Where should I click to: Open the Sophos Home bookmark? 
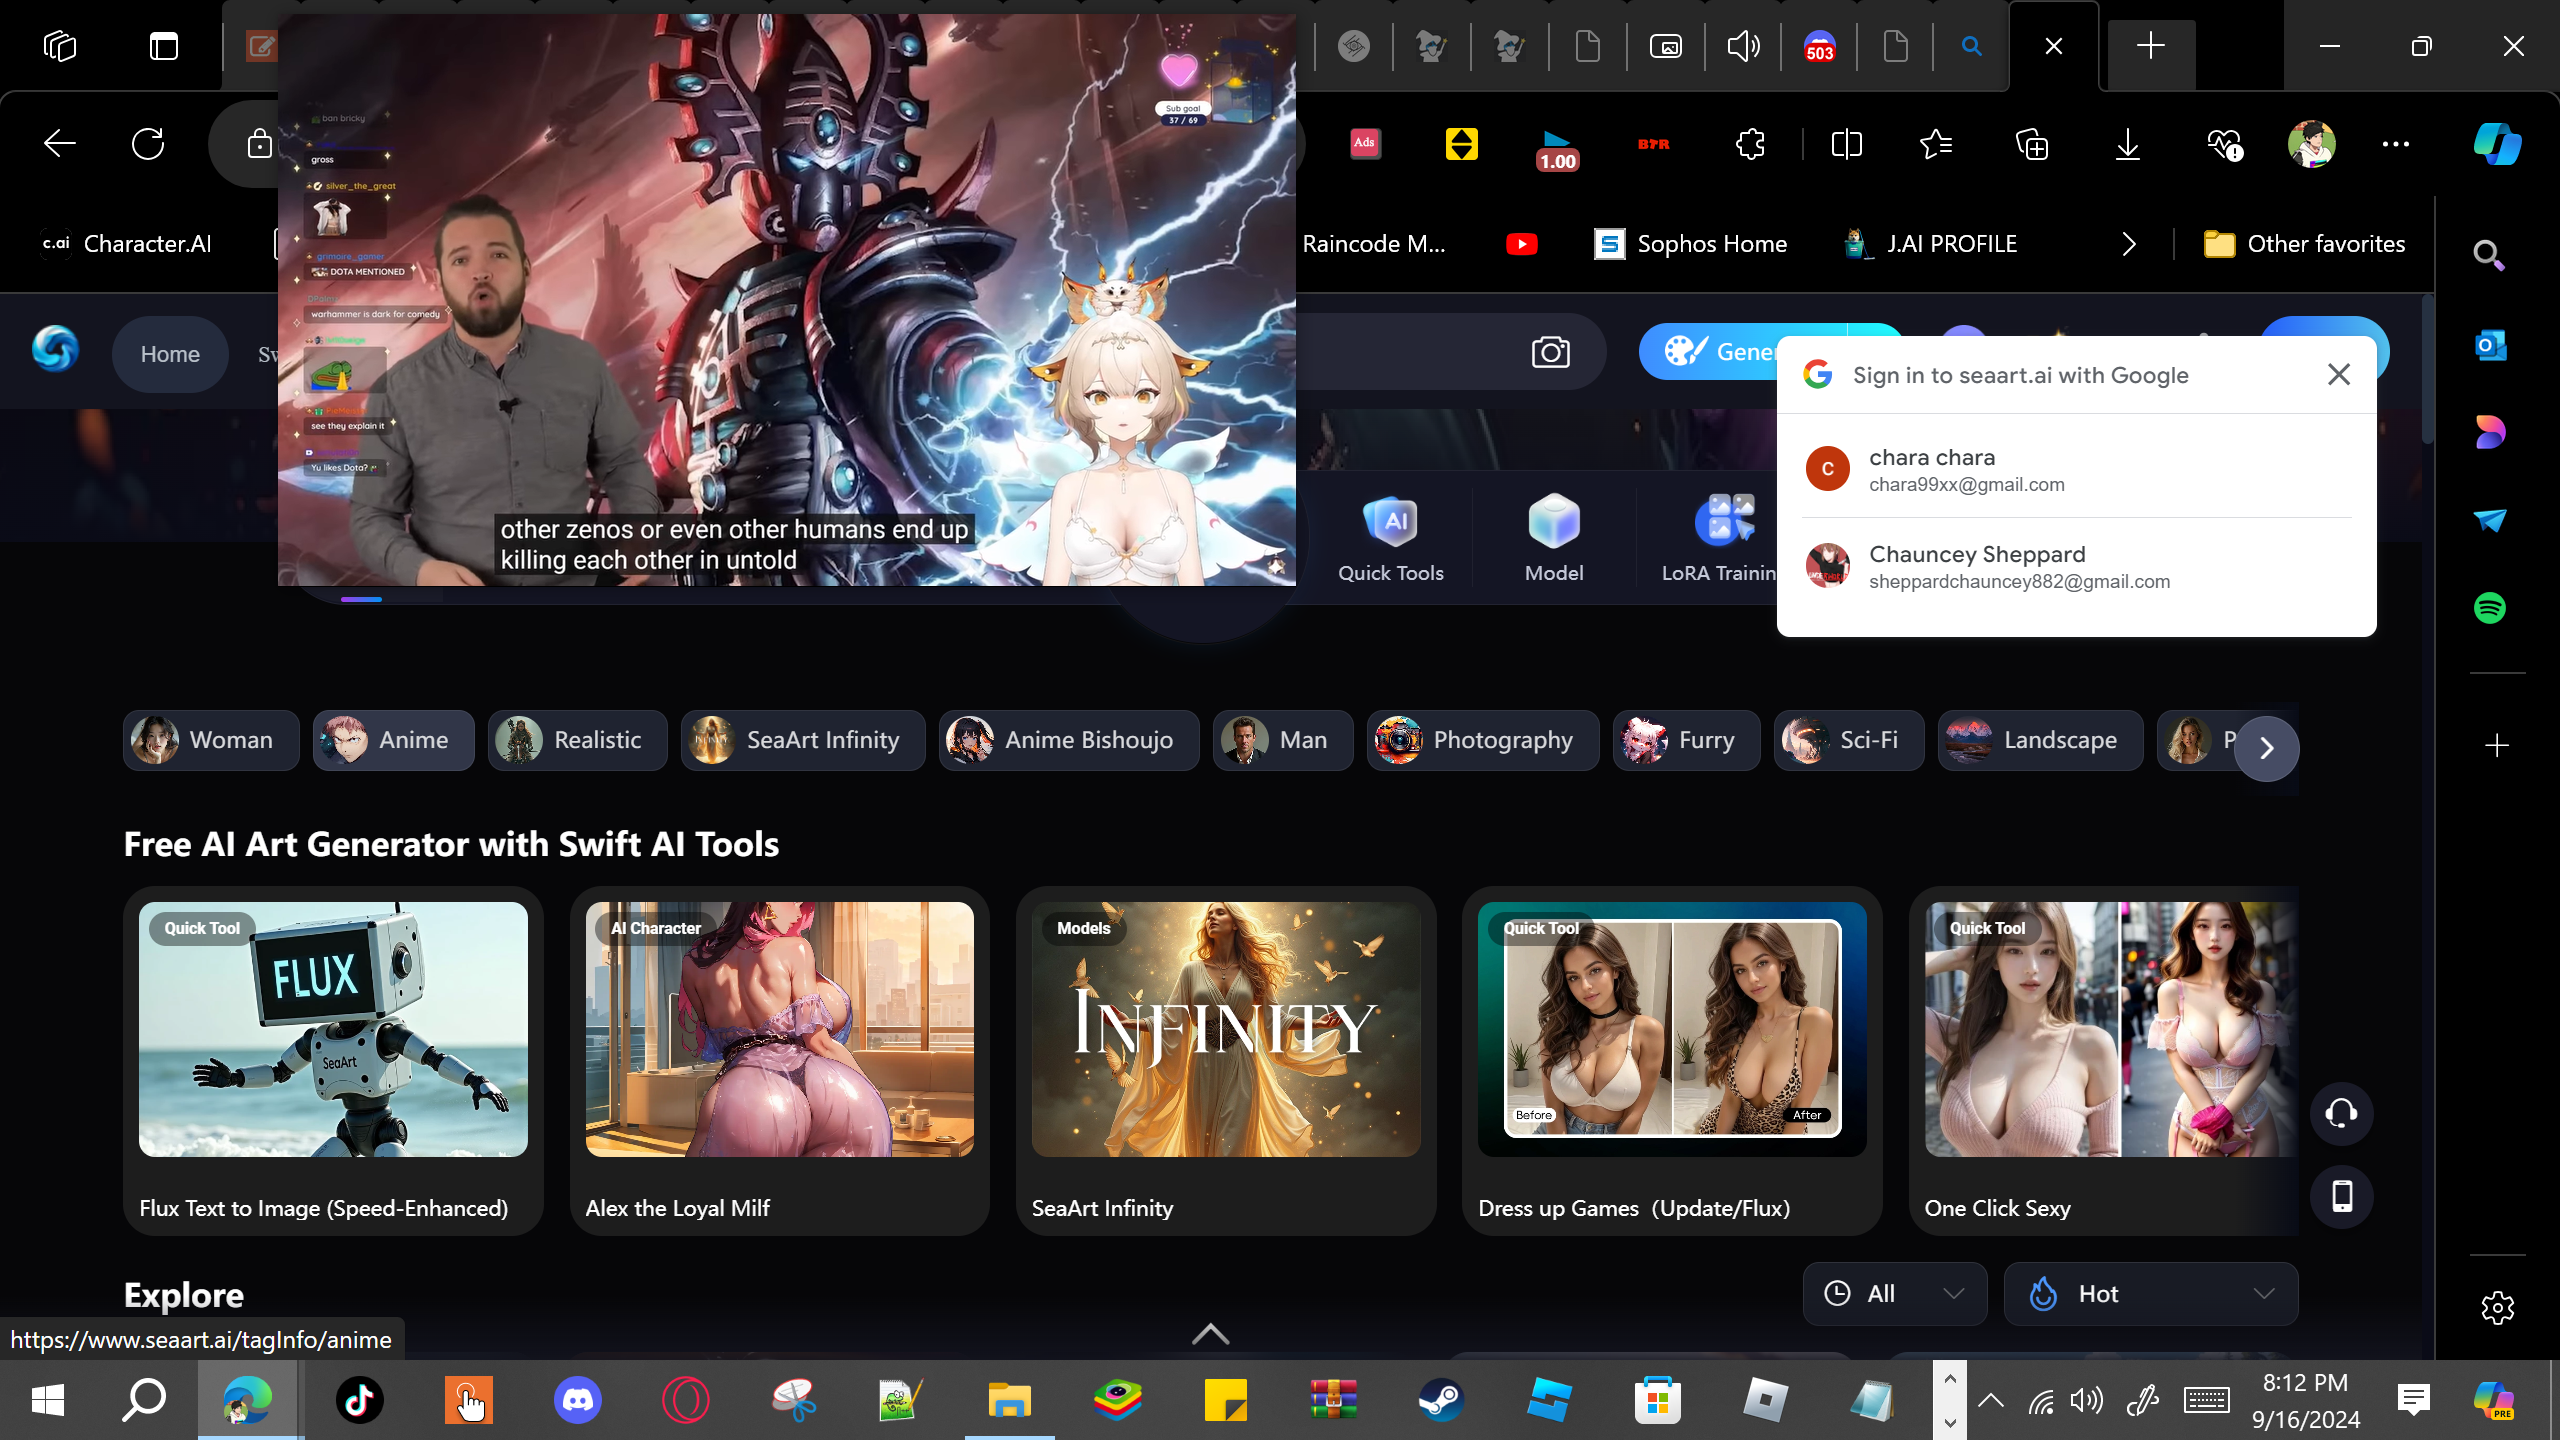pyautogui.click(x=1690, y=244)
